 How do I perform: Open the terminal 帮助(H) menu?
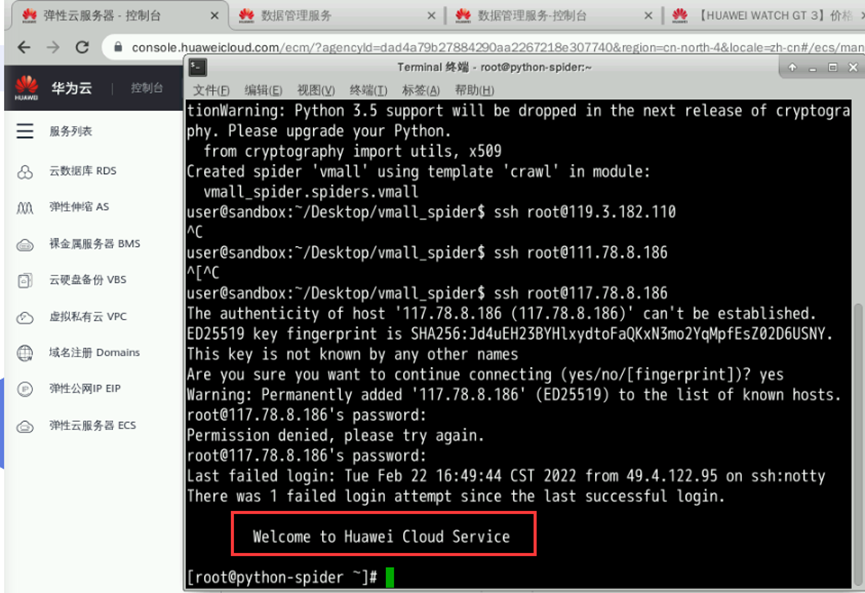[474, 90]
